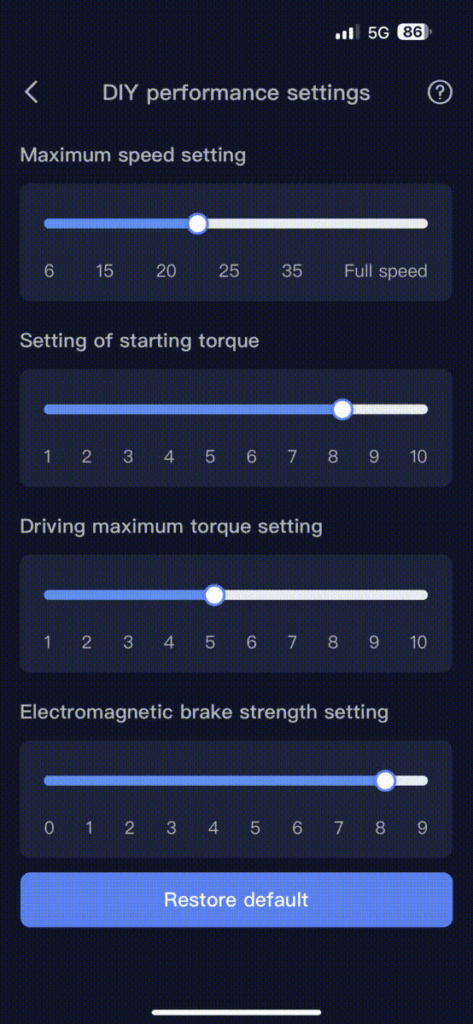Select brake strength level 5
This screenshot has height=1024, width=473.
255,828
